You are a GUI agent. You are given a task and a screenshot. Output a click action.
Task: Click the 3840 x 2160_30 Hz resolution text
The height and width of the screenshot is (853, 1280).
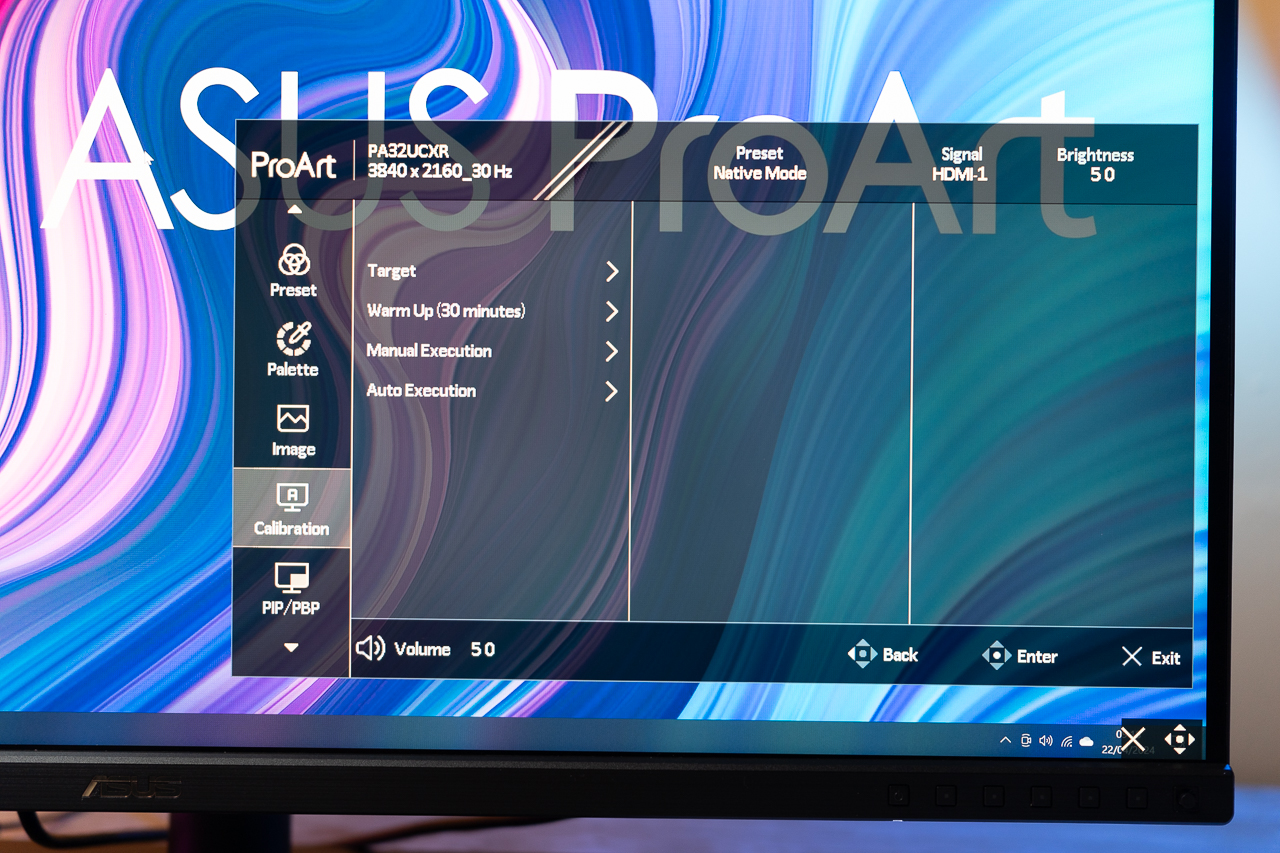[440, 171]
